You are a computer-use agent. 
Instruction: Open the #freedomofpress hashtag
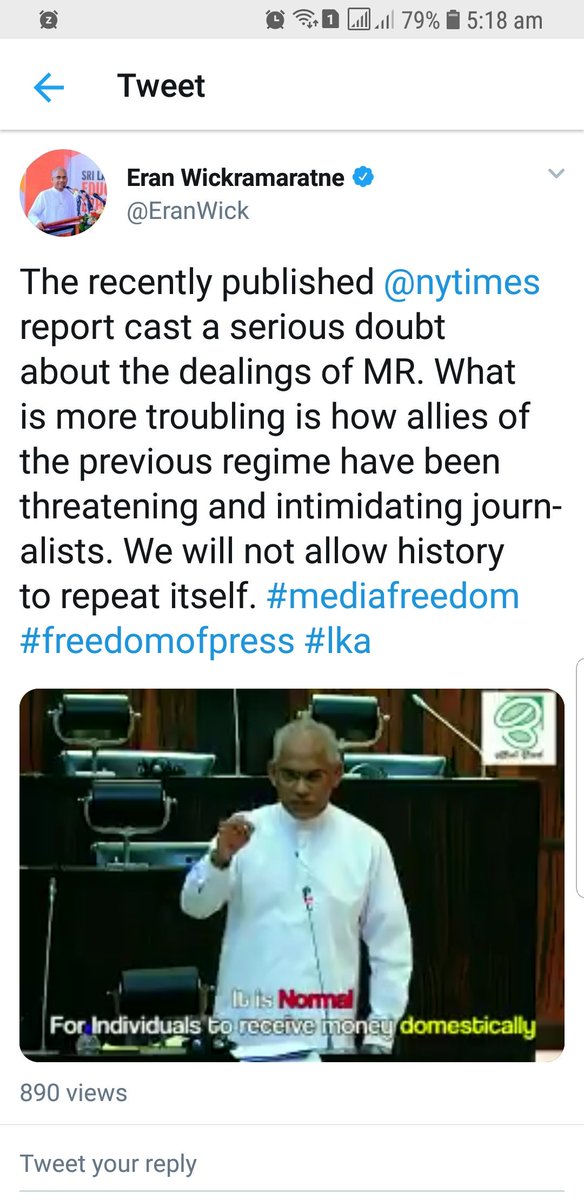click(158, 641)
